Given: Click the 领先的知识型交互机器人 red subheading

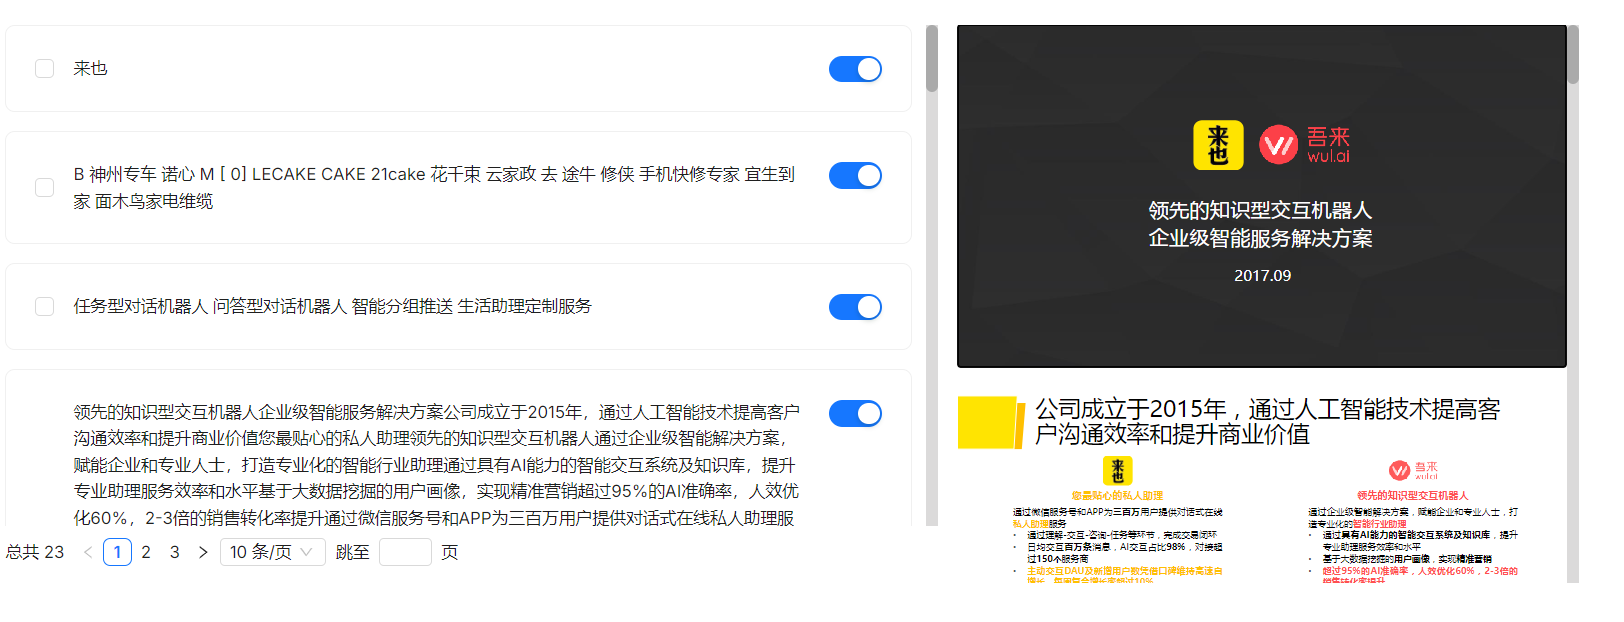Looking at the screenshot, I should (1412, 495).
